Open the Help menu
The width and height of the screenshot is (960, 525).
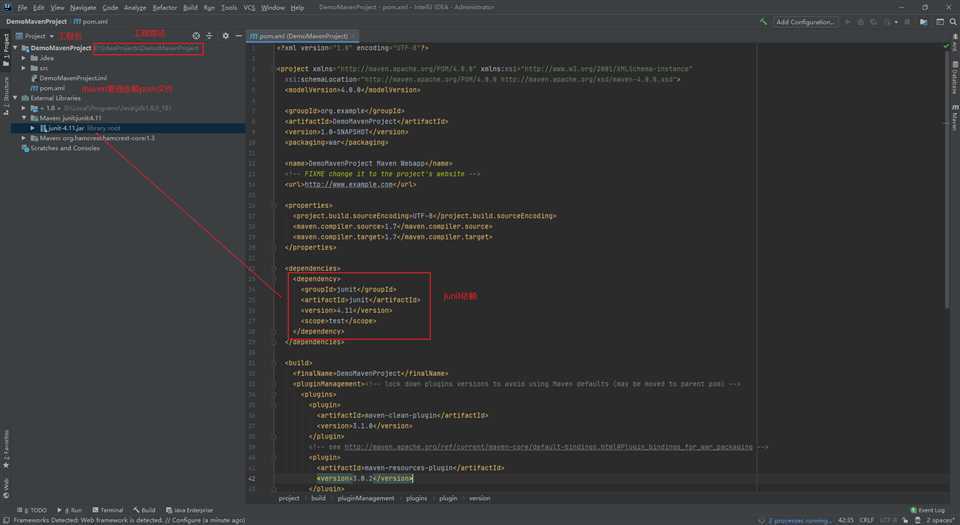[x=297, y=7]
